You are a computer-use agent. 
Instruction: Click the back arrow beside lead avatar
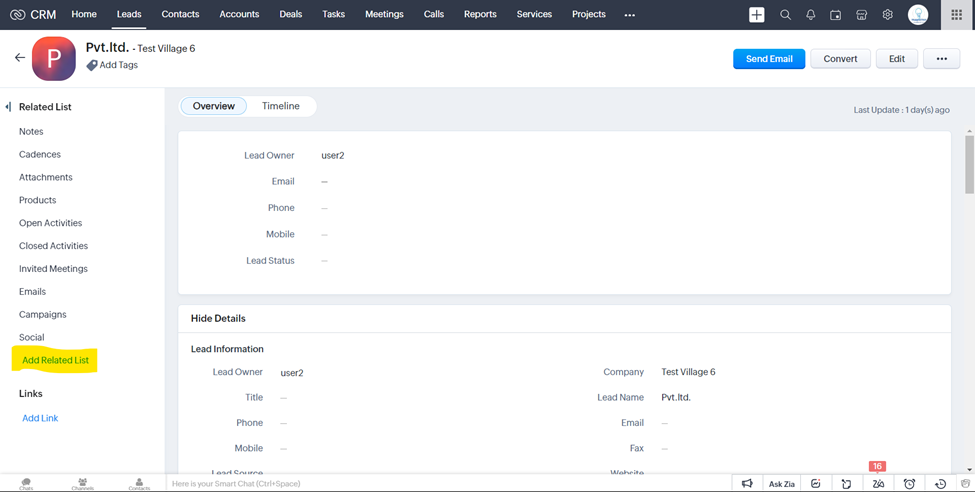coord(20,57)
